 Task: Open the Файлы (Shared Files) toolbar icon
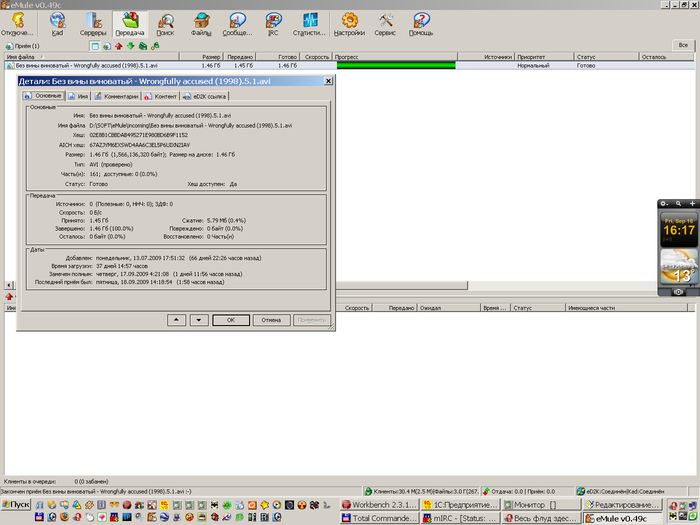201,24
